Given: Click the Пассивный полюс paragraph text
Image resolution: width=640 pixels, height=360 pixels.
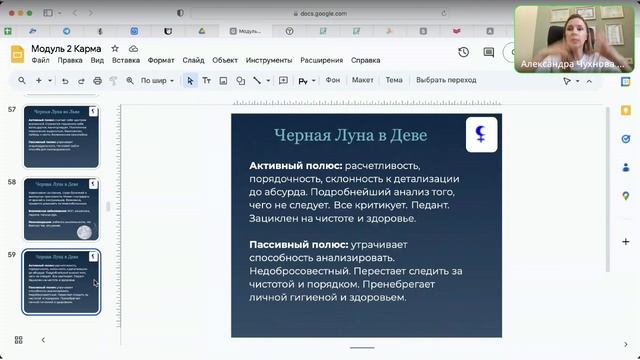Looking at the screenshot, I should coord(356,271).
